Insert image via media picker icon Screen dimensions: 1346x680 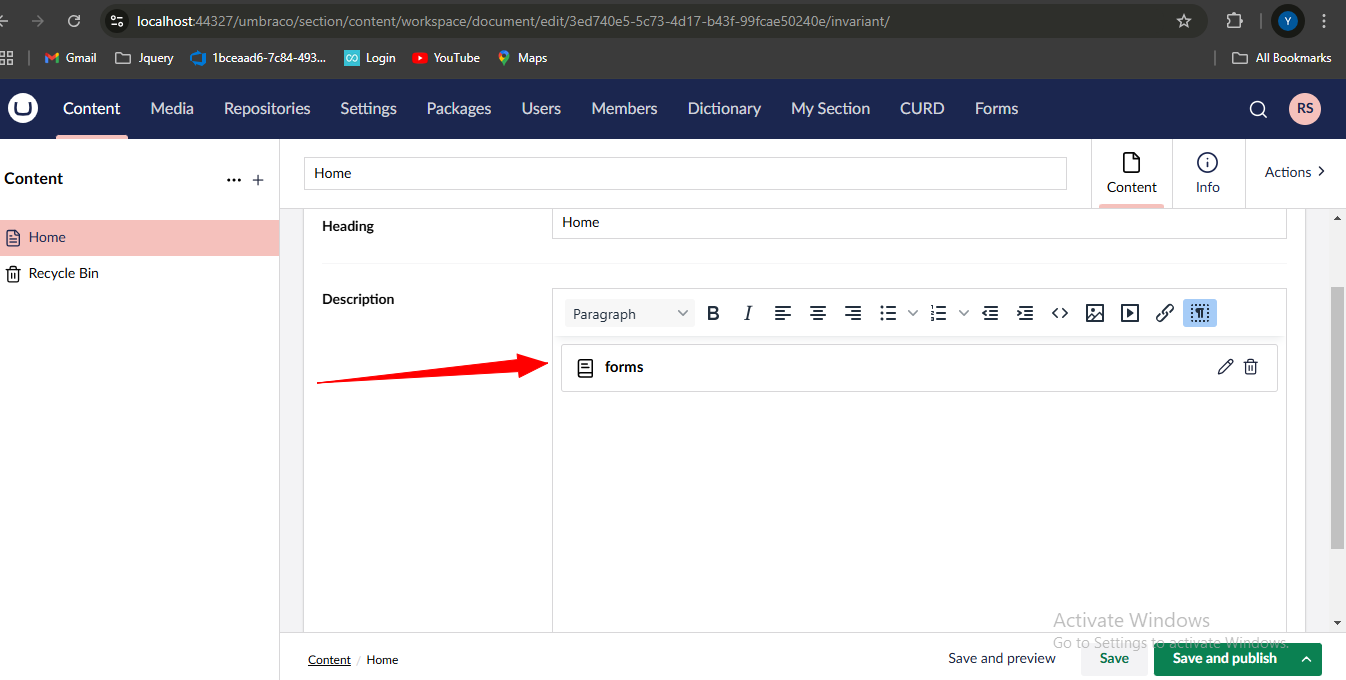tap(1095, 313)
